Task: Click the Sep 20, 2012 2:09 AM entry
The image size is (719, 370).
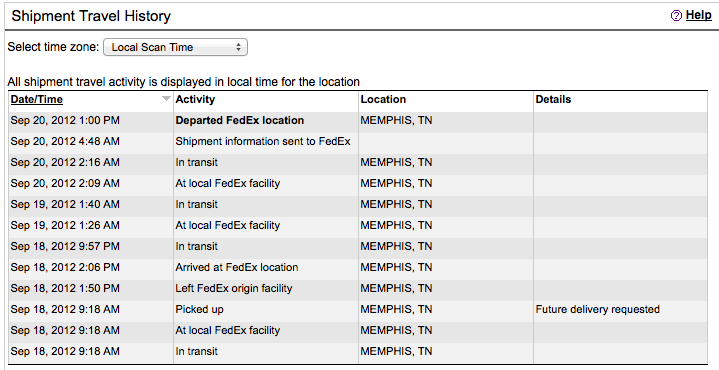Action: (x=65, y=183)
